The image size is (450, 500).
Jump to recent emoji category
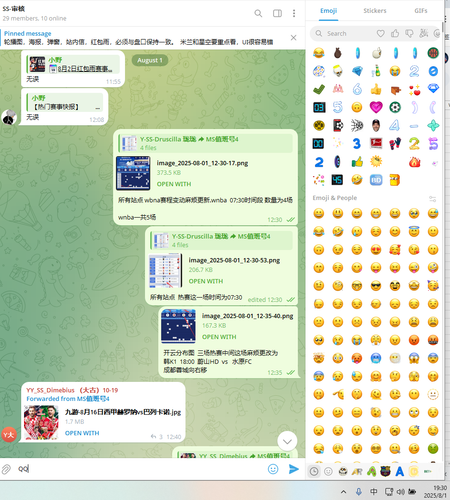click(x=314, y=471)
